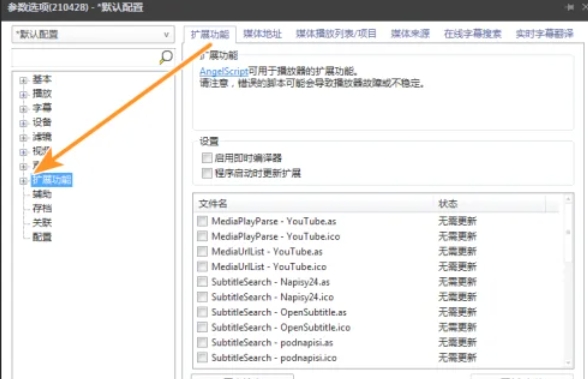Check SubtitleSearch - OpenSubtitle.as

202,312
